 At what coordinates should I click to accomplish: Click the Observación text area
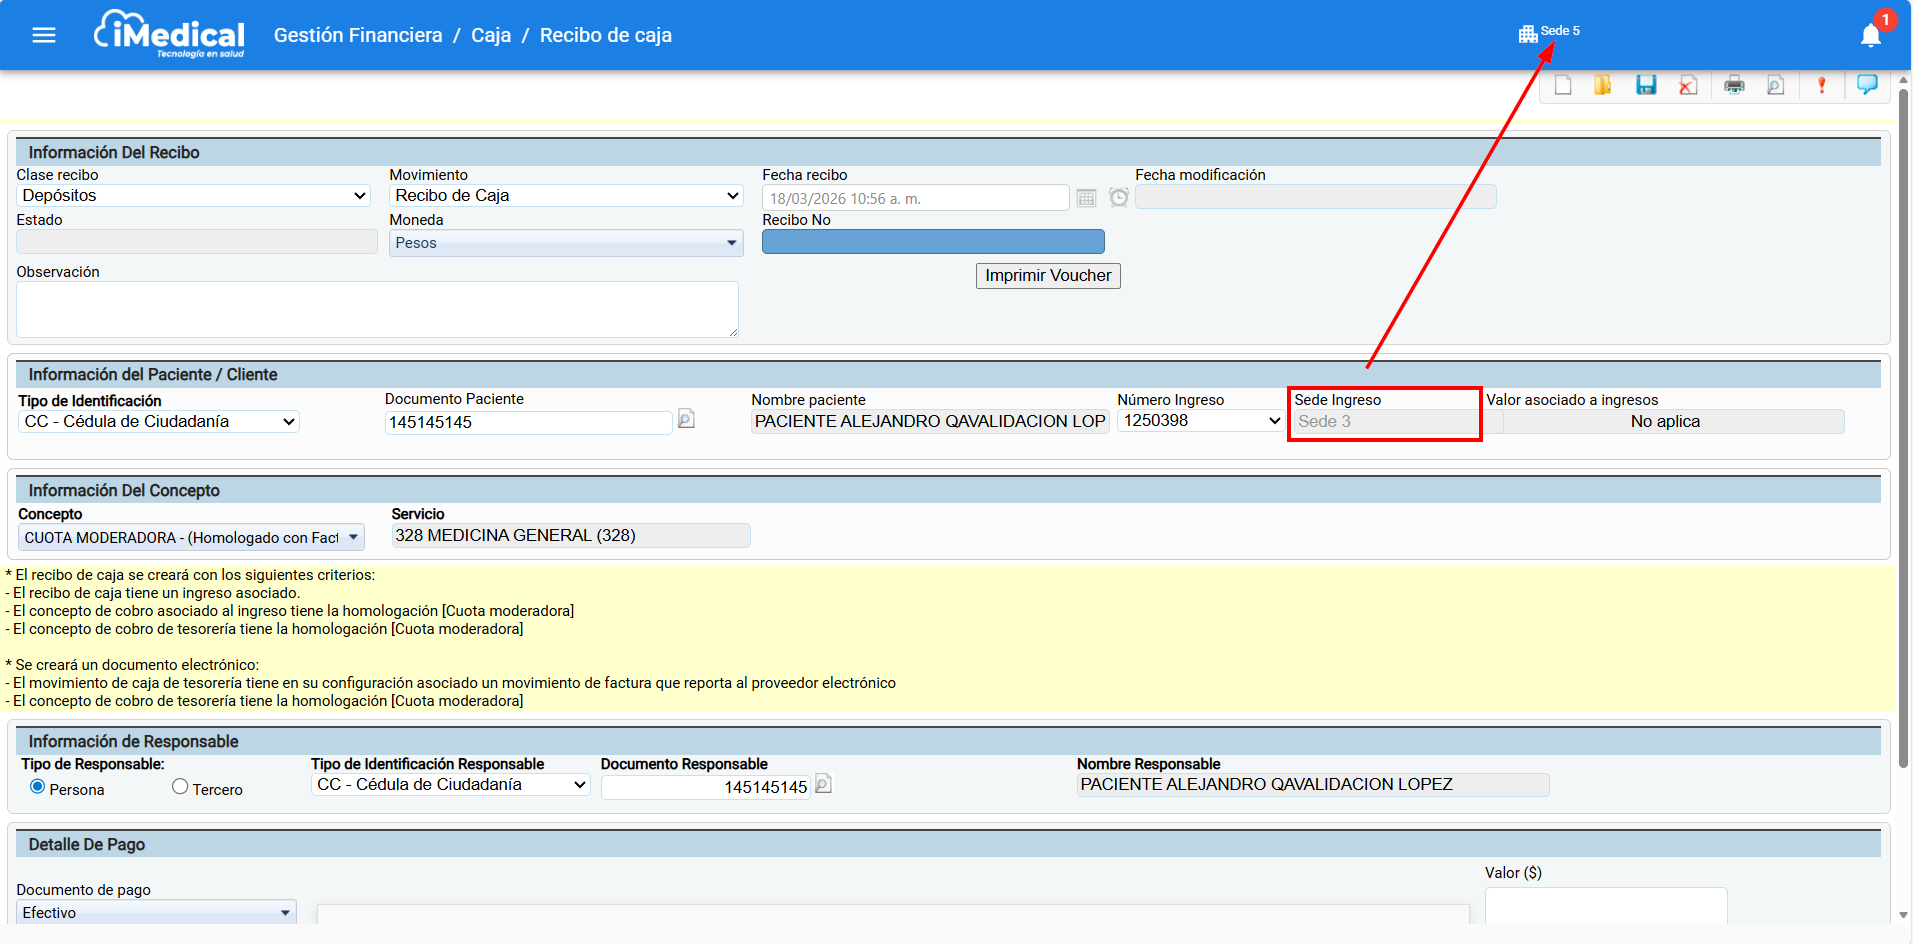[377, 309]
